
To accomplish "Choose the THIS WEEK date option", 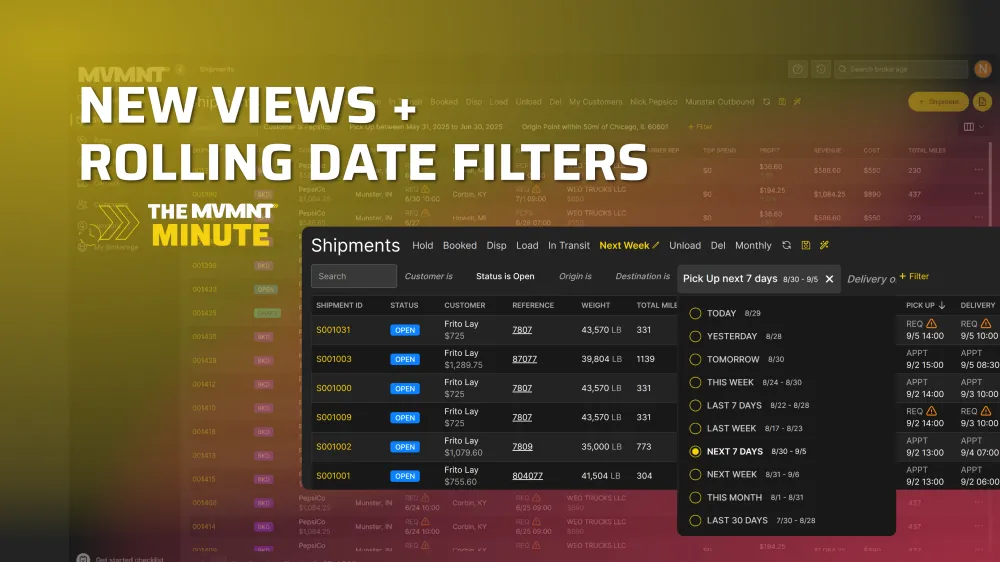I will [x=695, y=382].
